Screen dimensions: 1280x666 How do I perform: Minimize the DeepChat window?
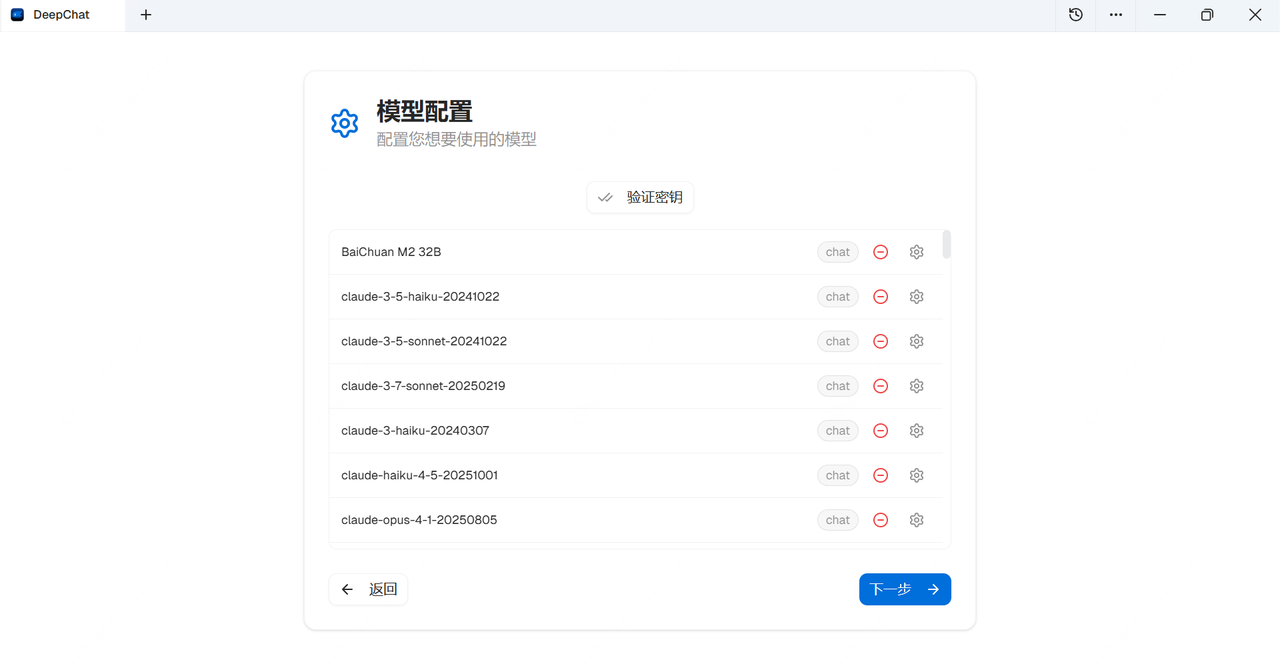pos(1160,15)
